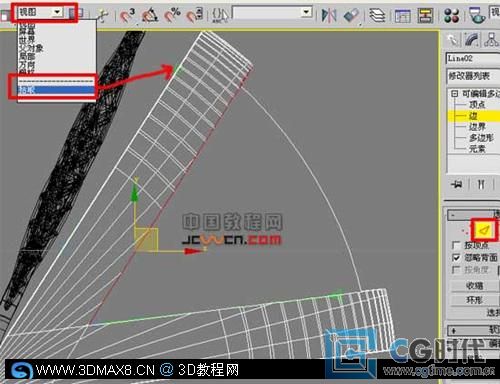Choose 局部 in coordinate system list

tap(27, 56)
